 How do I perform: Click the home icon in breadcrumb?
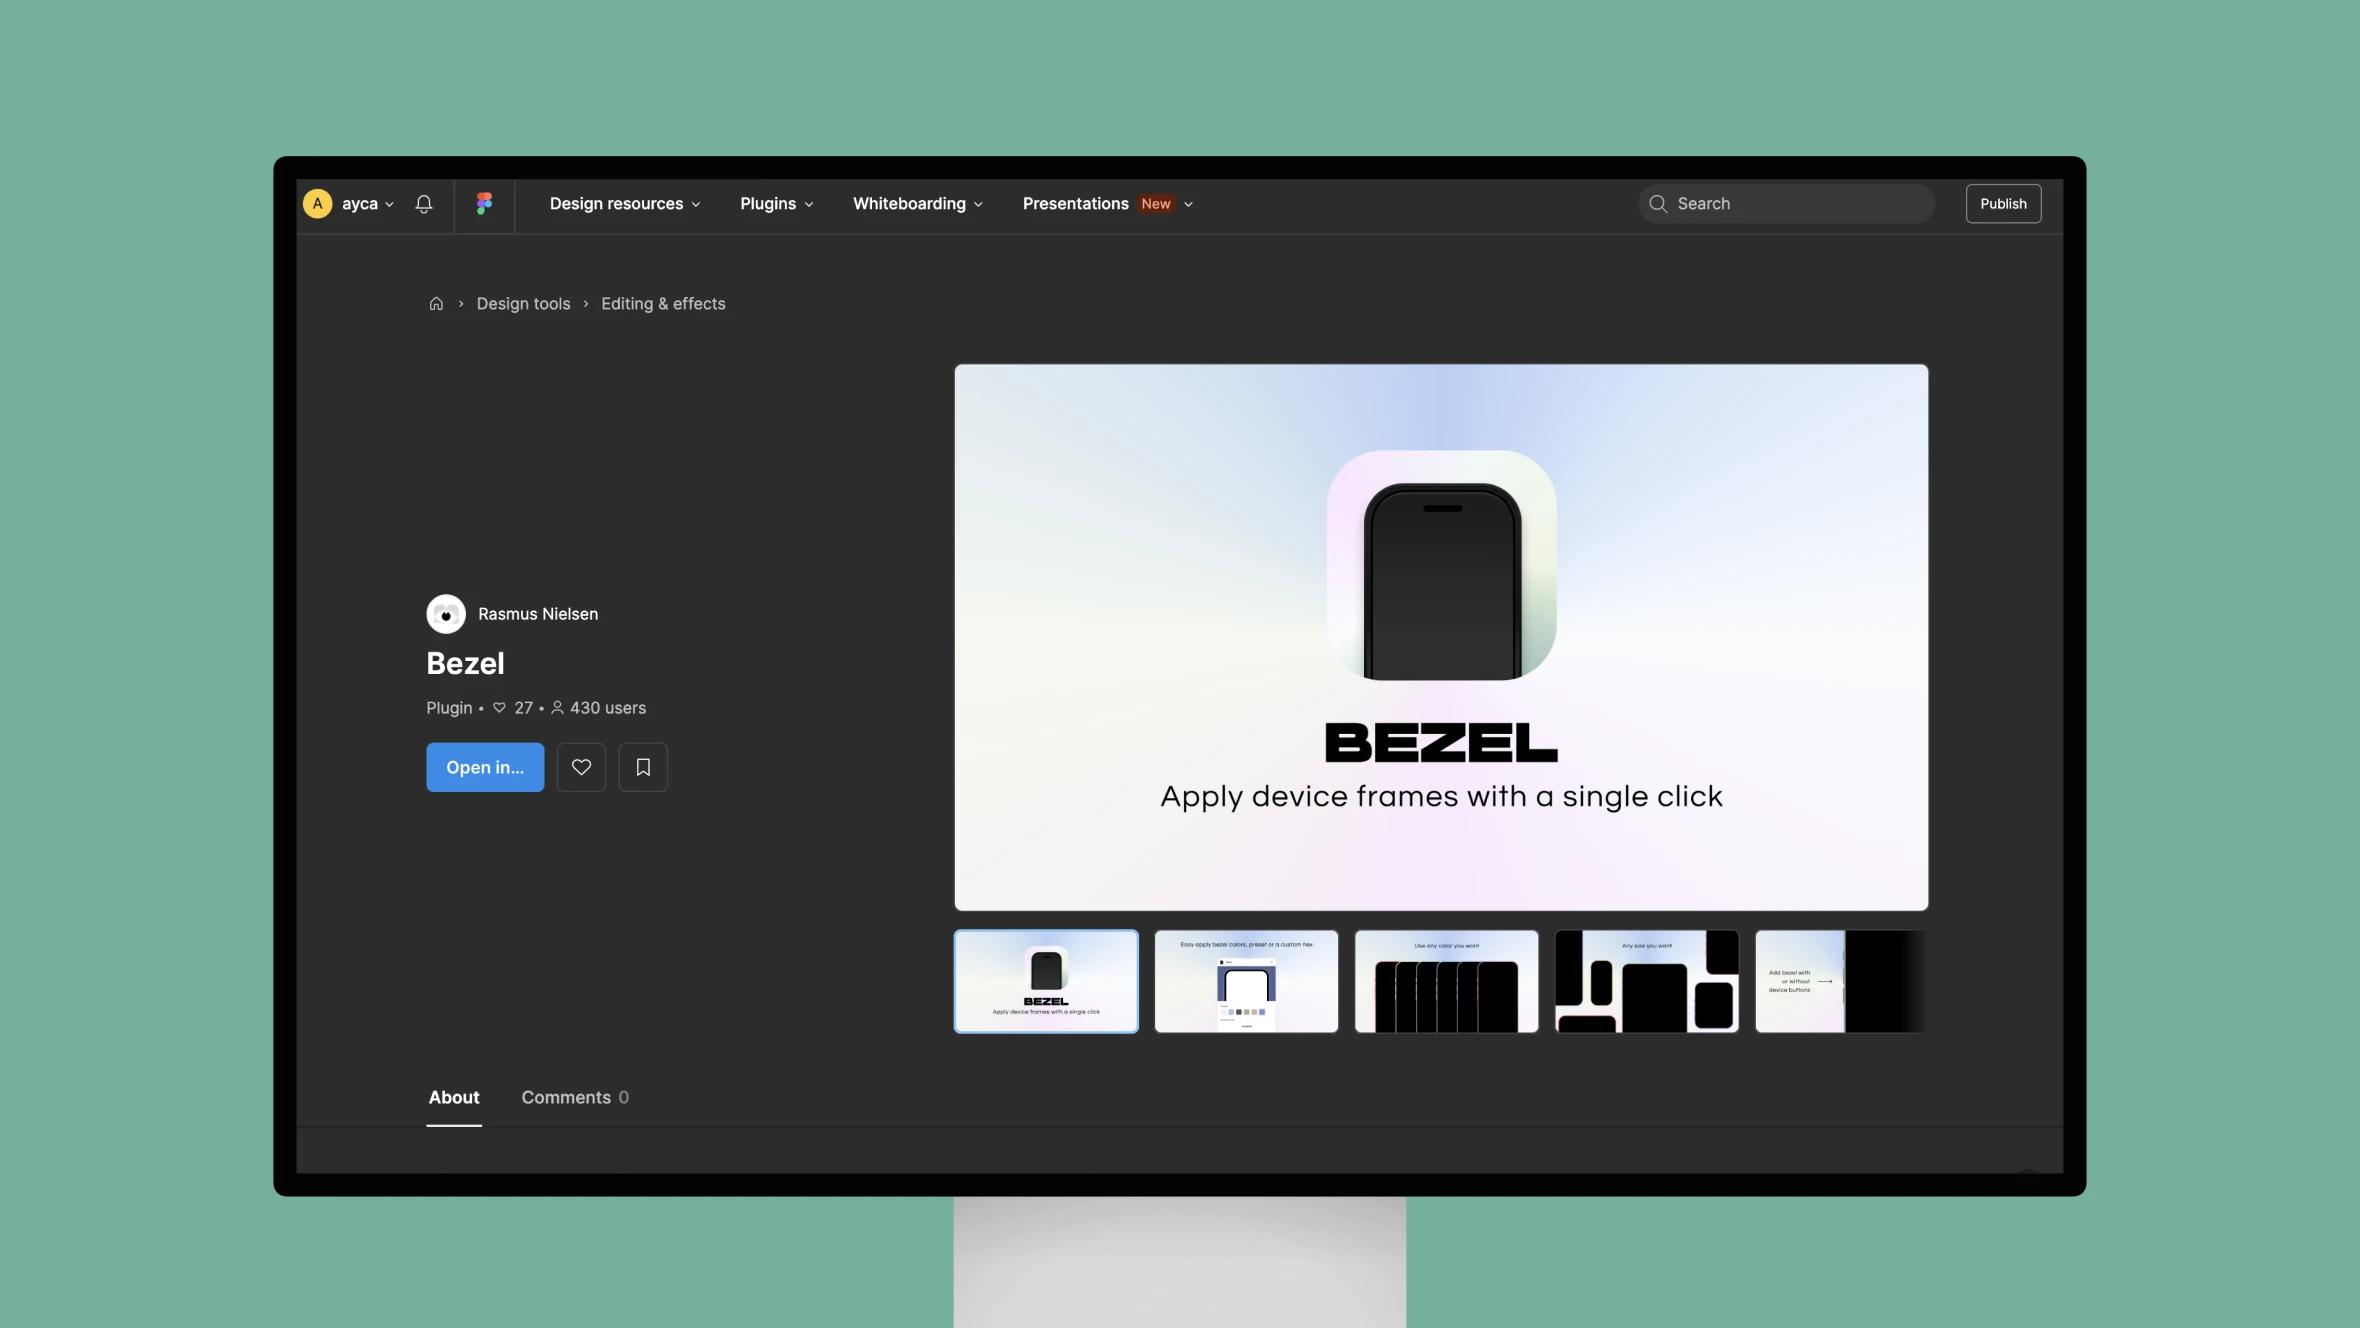click(434, 305)
